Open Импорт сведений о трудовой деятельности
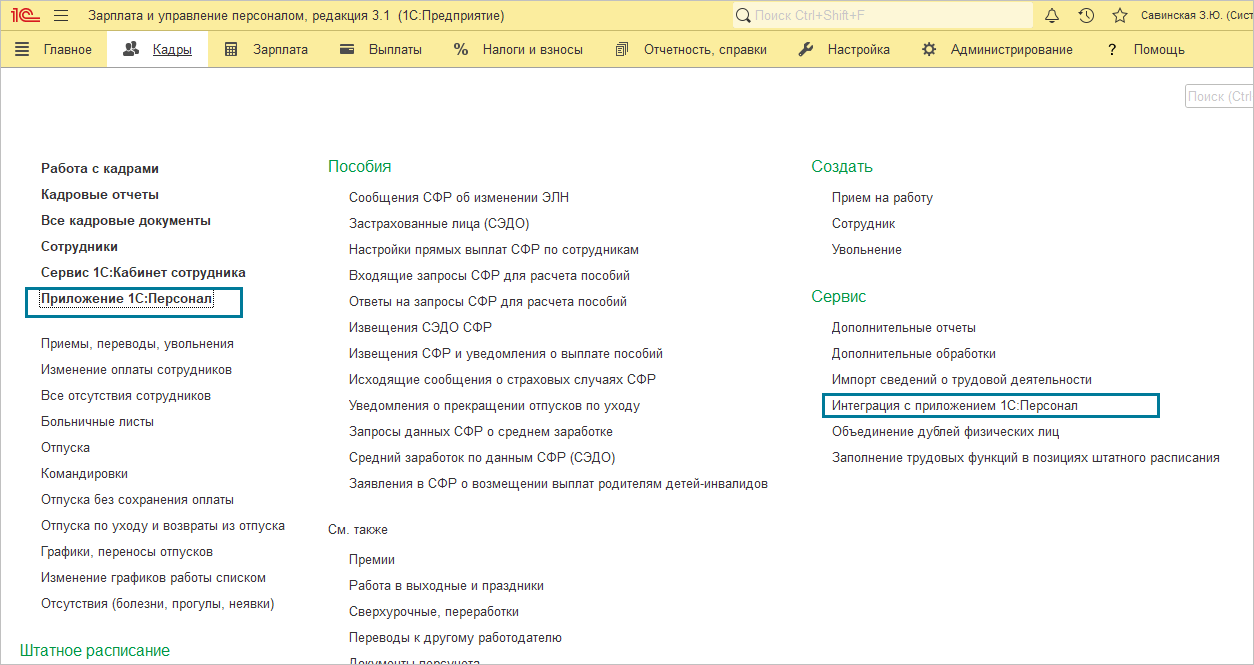1254x665 pixels. (962, 380)
